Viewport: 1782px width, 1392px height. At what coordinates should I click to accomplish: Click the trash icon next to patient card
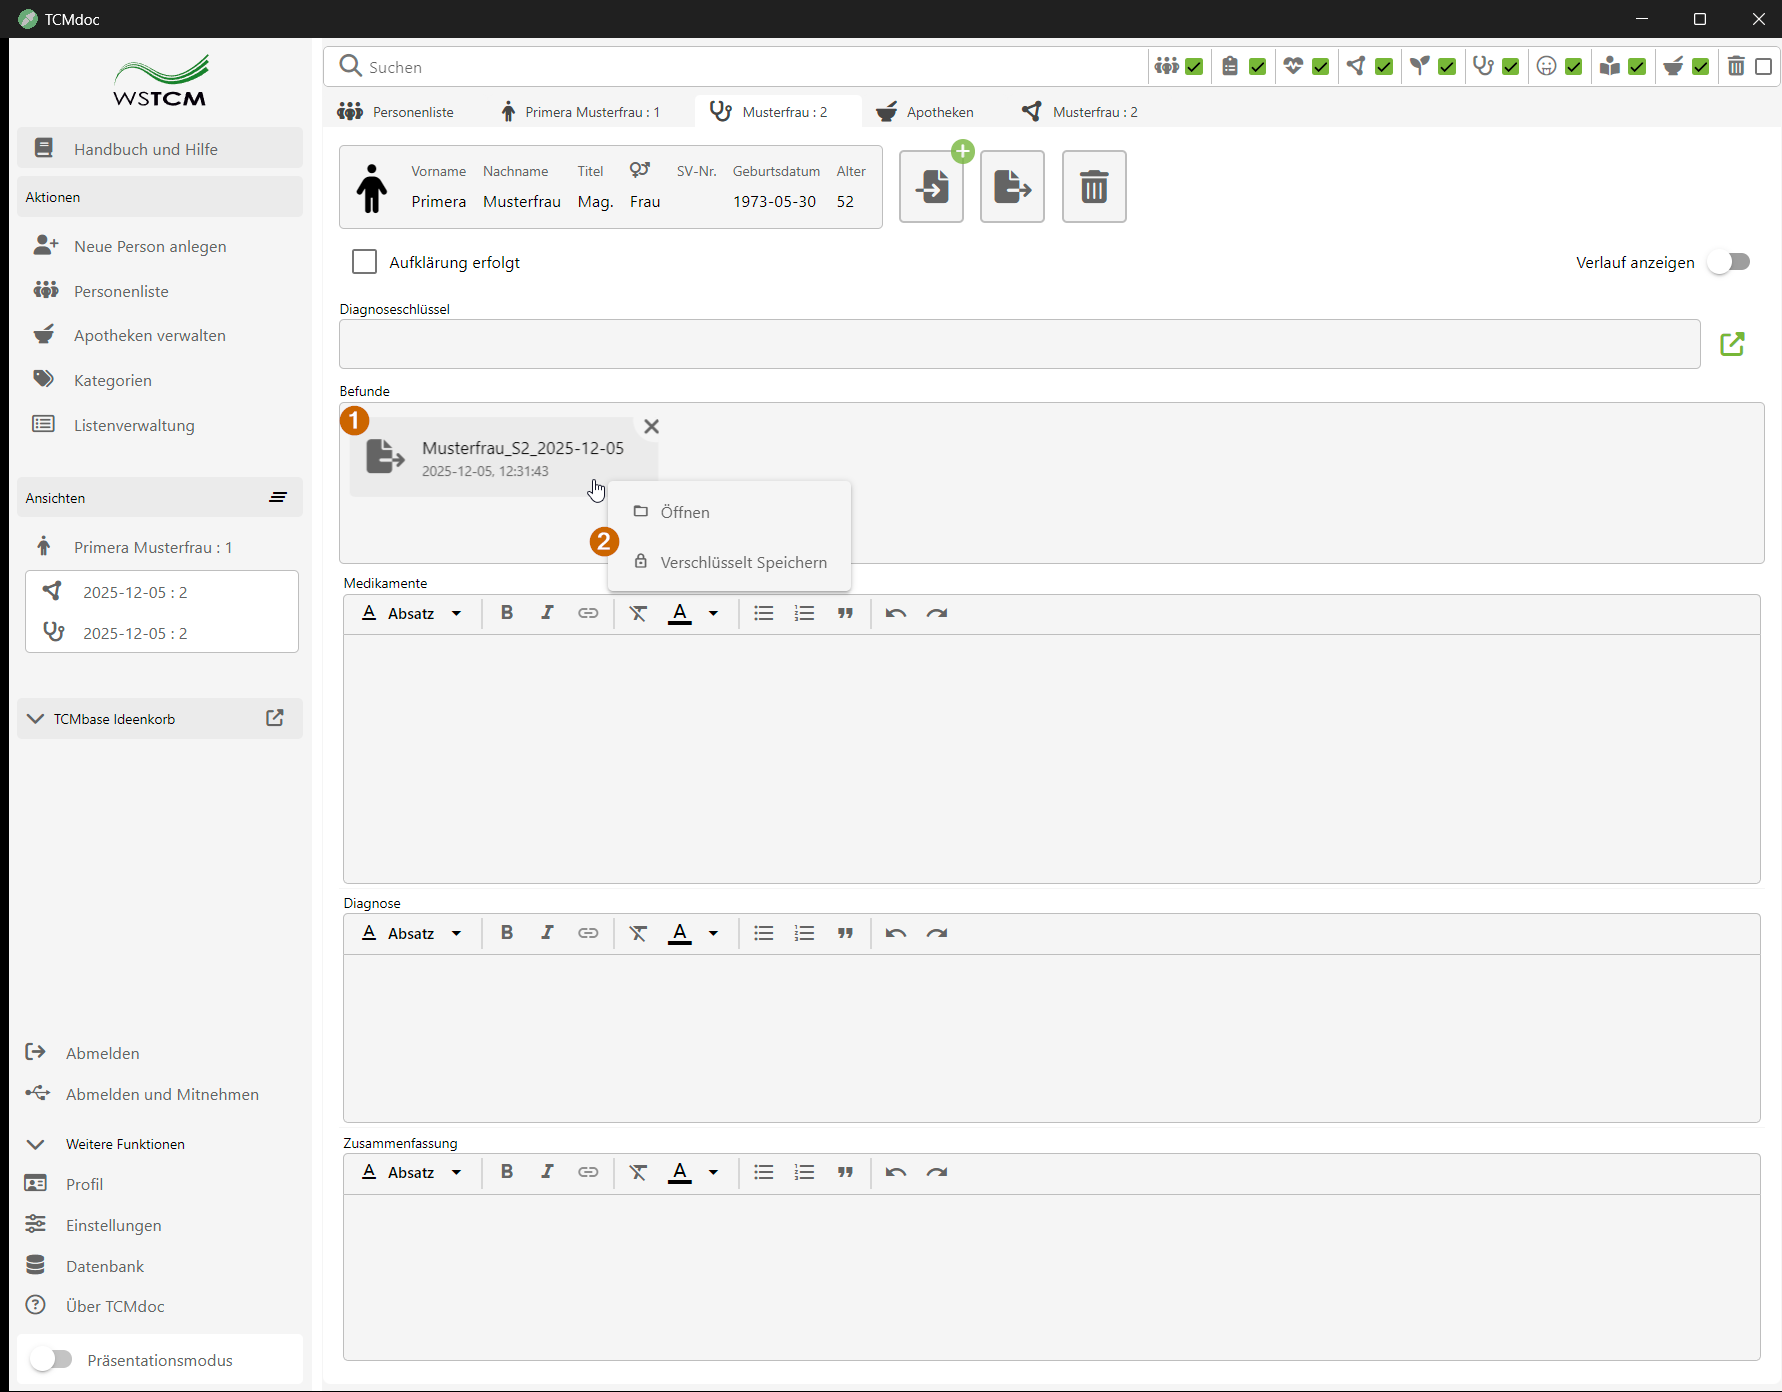click(x=1093, y=187)
